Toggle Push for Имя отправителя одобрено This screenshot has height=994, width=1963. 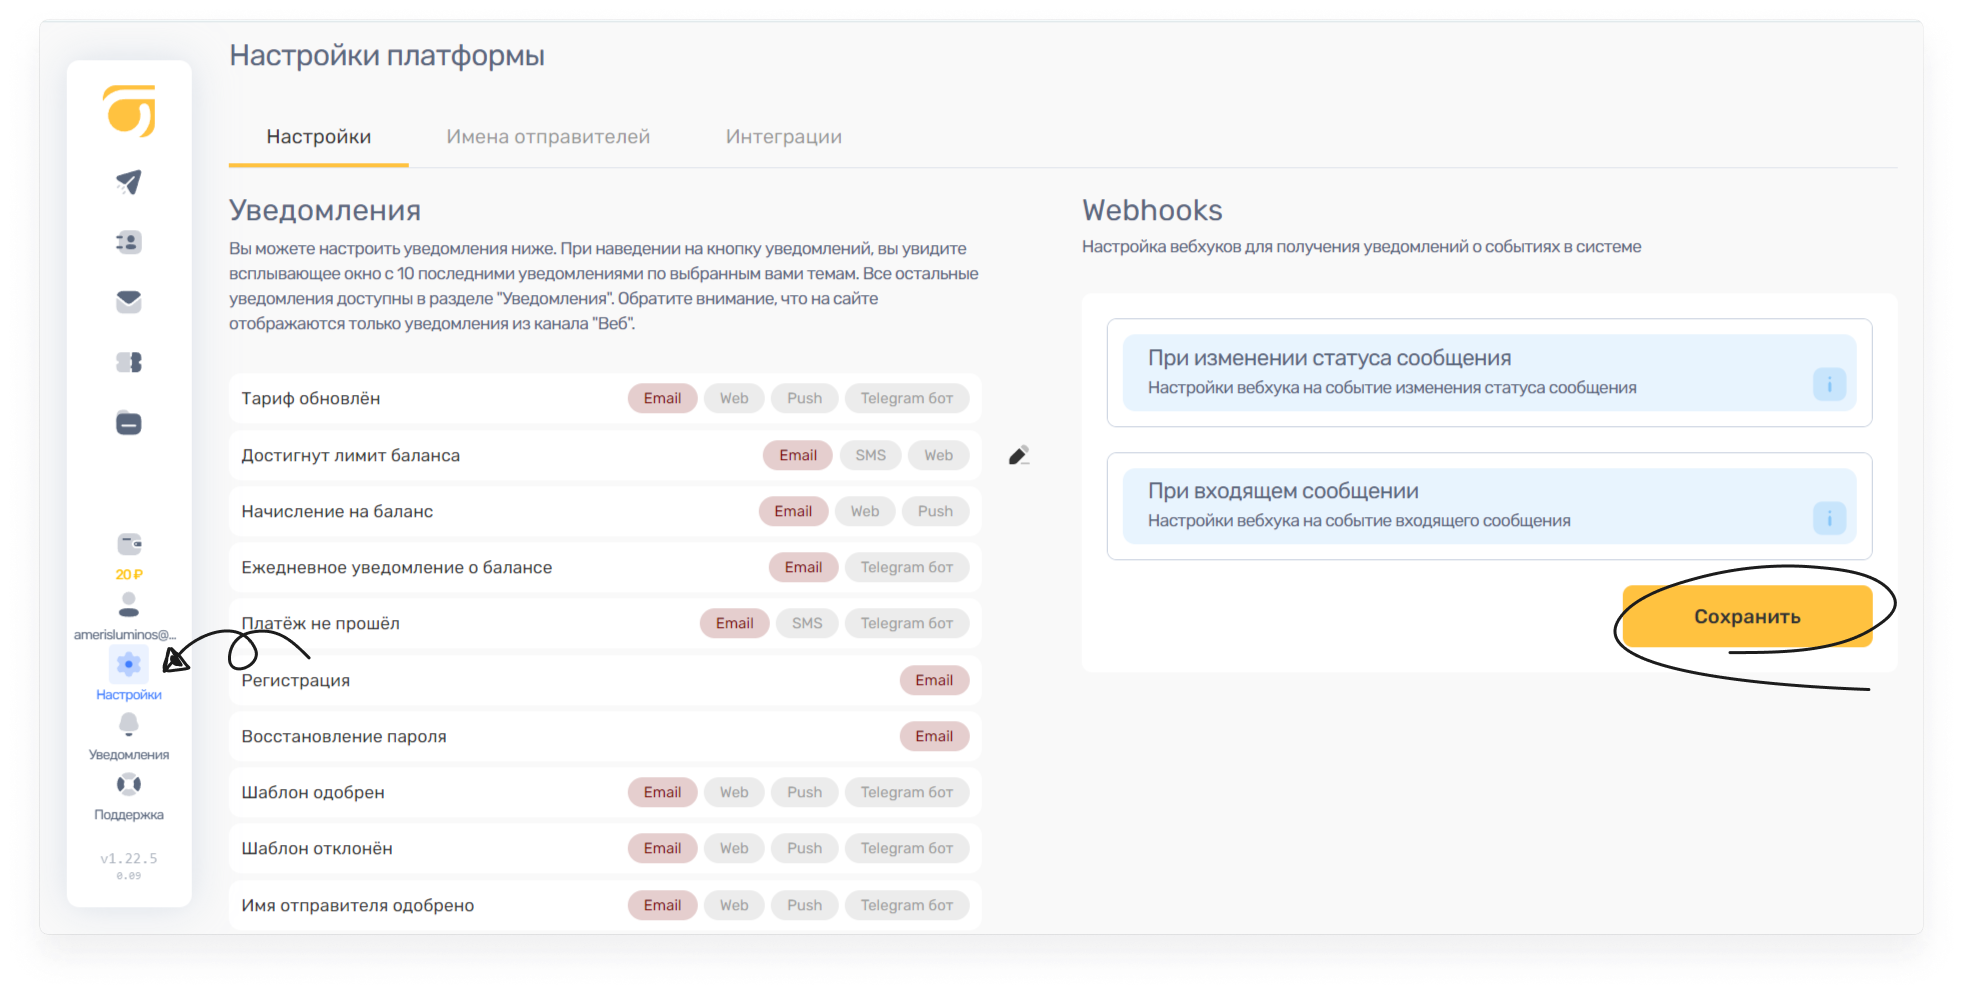804,905
